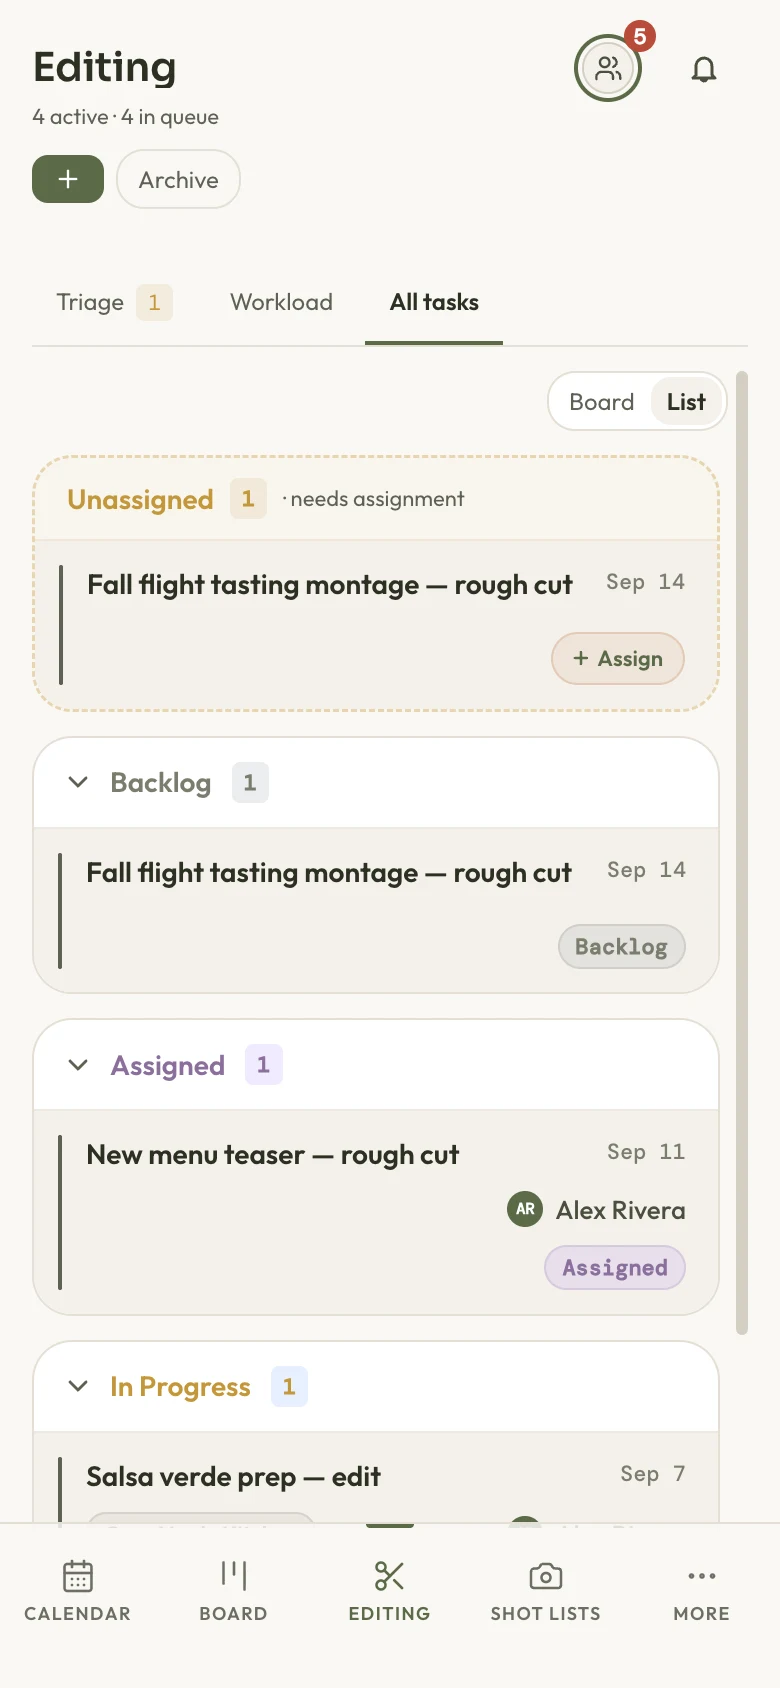The image size is (780, 1688).
Task: Collapse the Assigned section
Action: tap(78, 1065)
